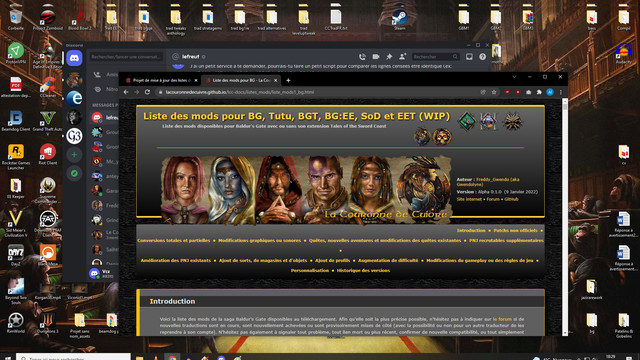Reload the browser page
640x360 pixels.
point(147,92)
